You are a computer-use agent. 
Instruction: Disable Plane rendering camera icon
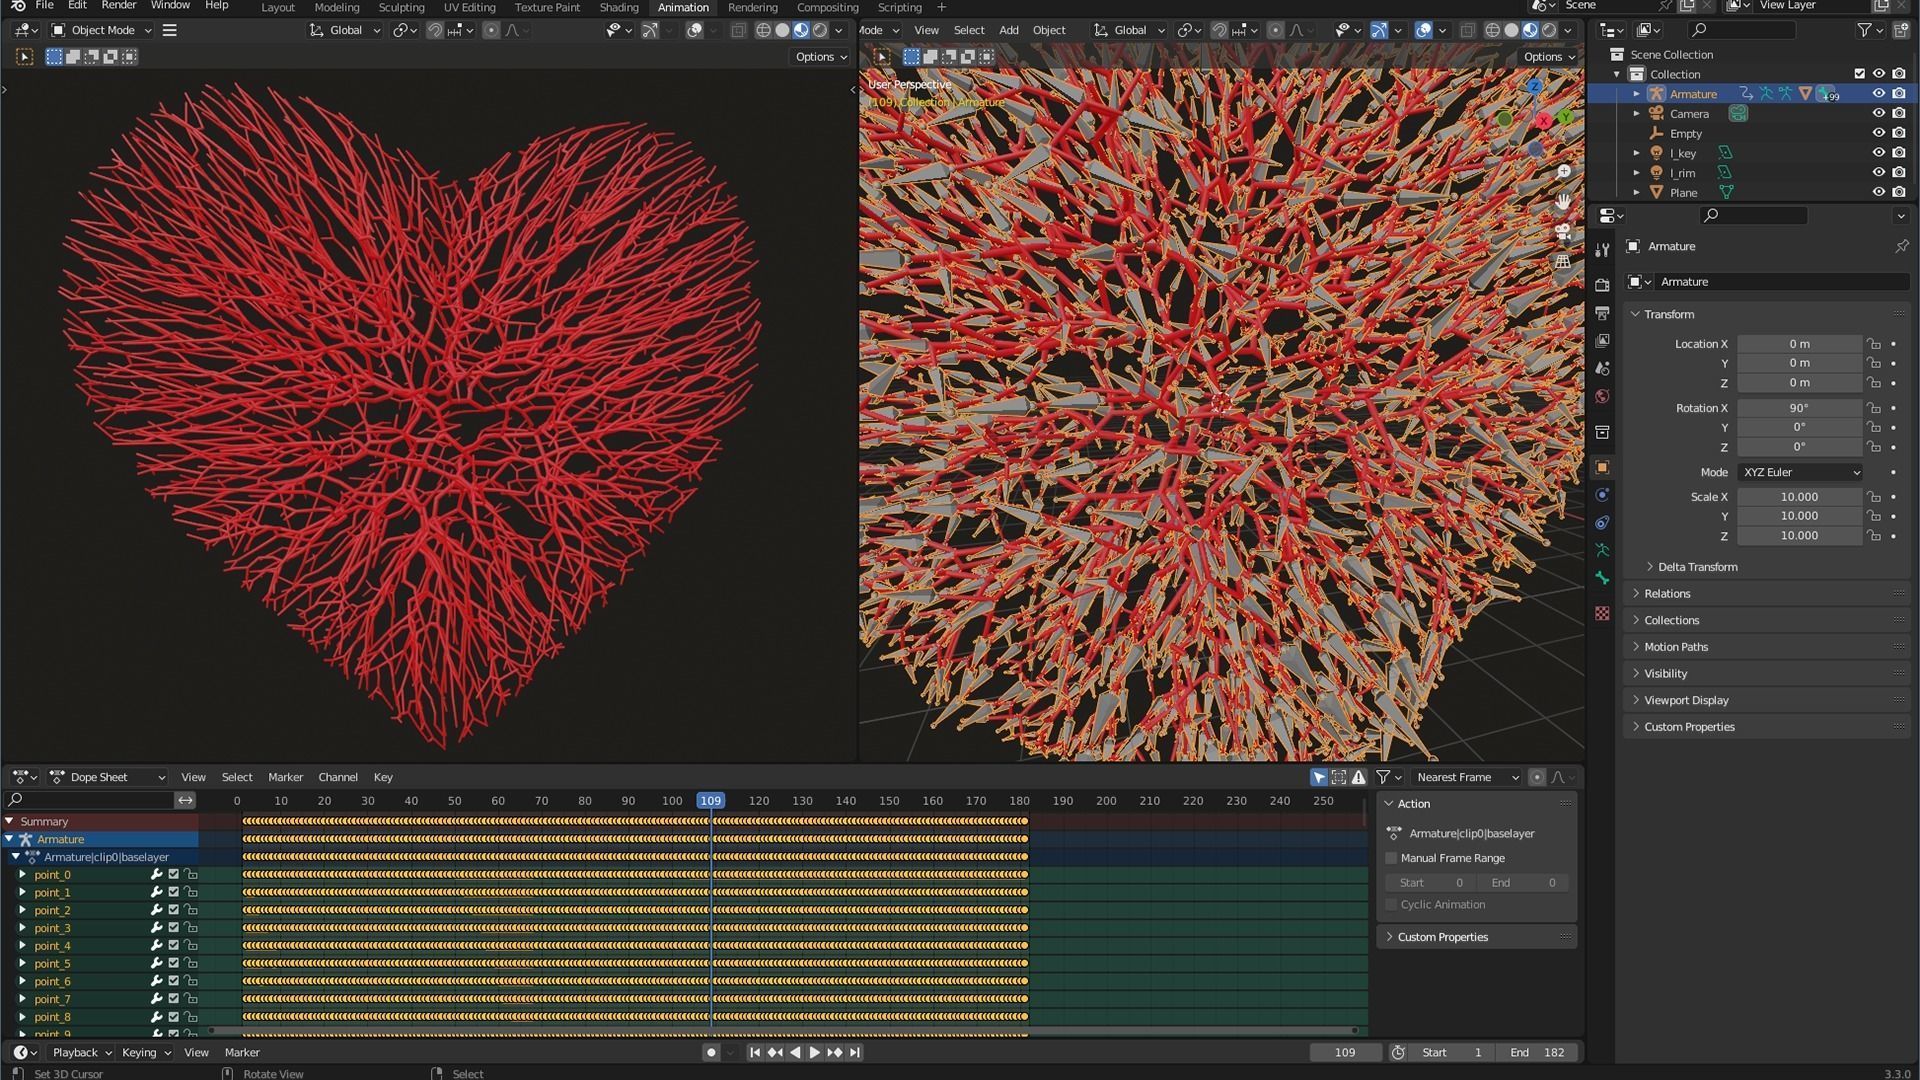pyautogui.click(x=1899, y=192)
